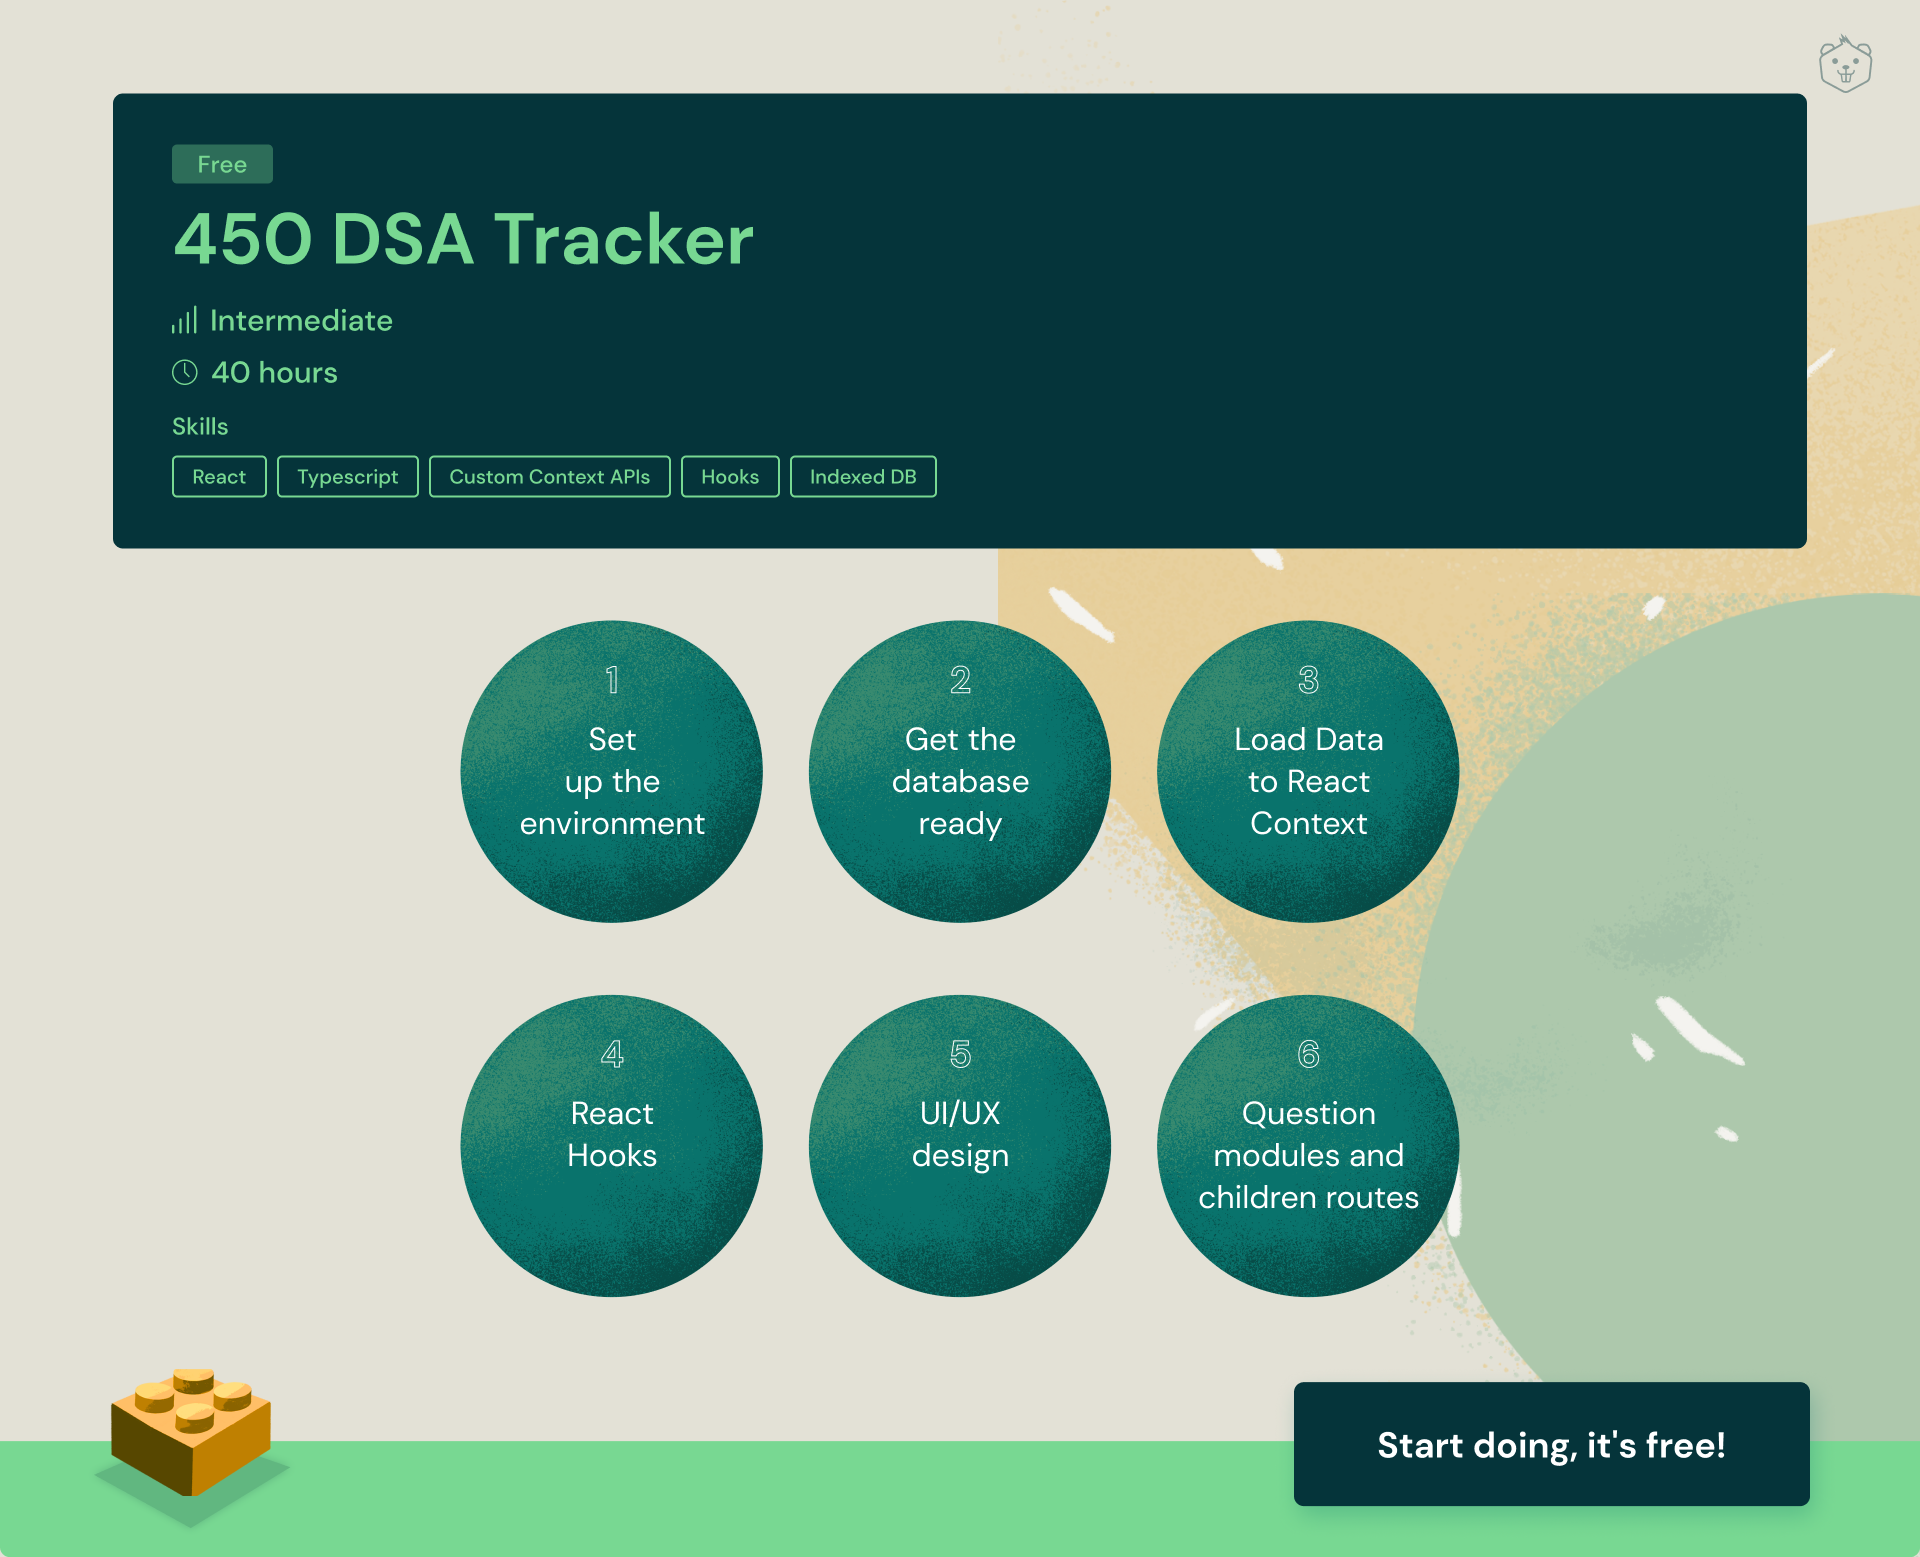
Task: Click the Hooks skill tag icon
Action: point(731,477)
